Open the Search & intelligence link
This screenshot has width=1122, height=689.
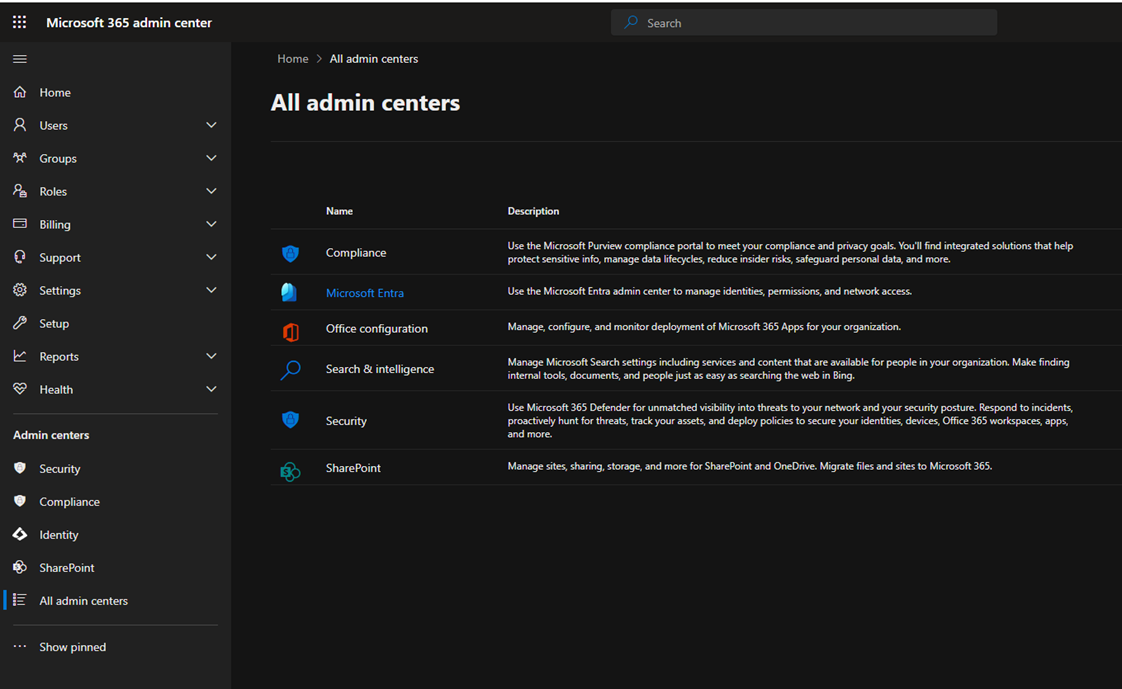[380, 368]
